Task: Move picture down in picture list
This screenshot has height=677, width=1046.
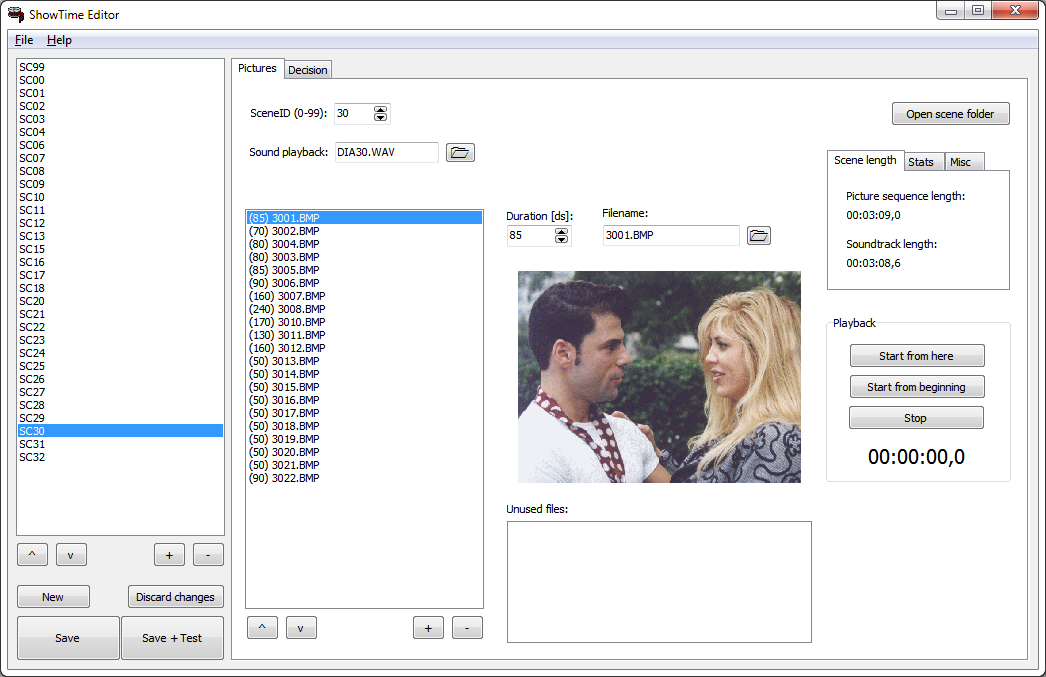Action: [x=301, y=628]
